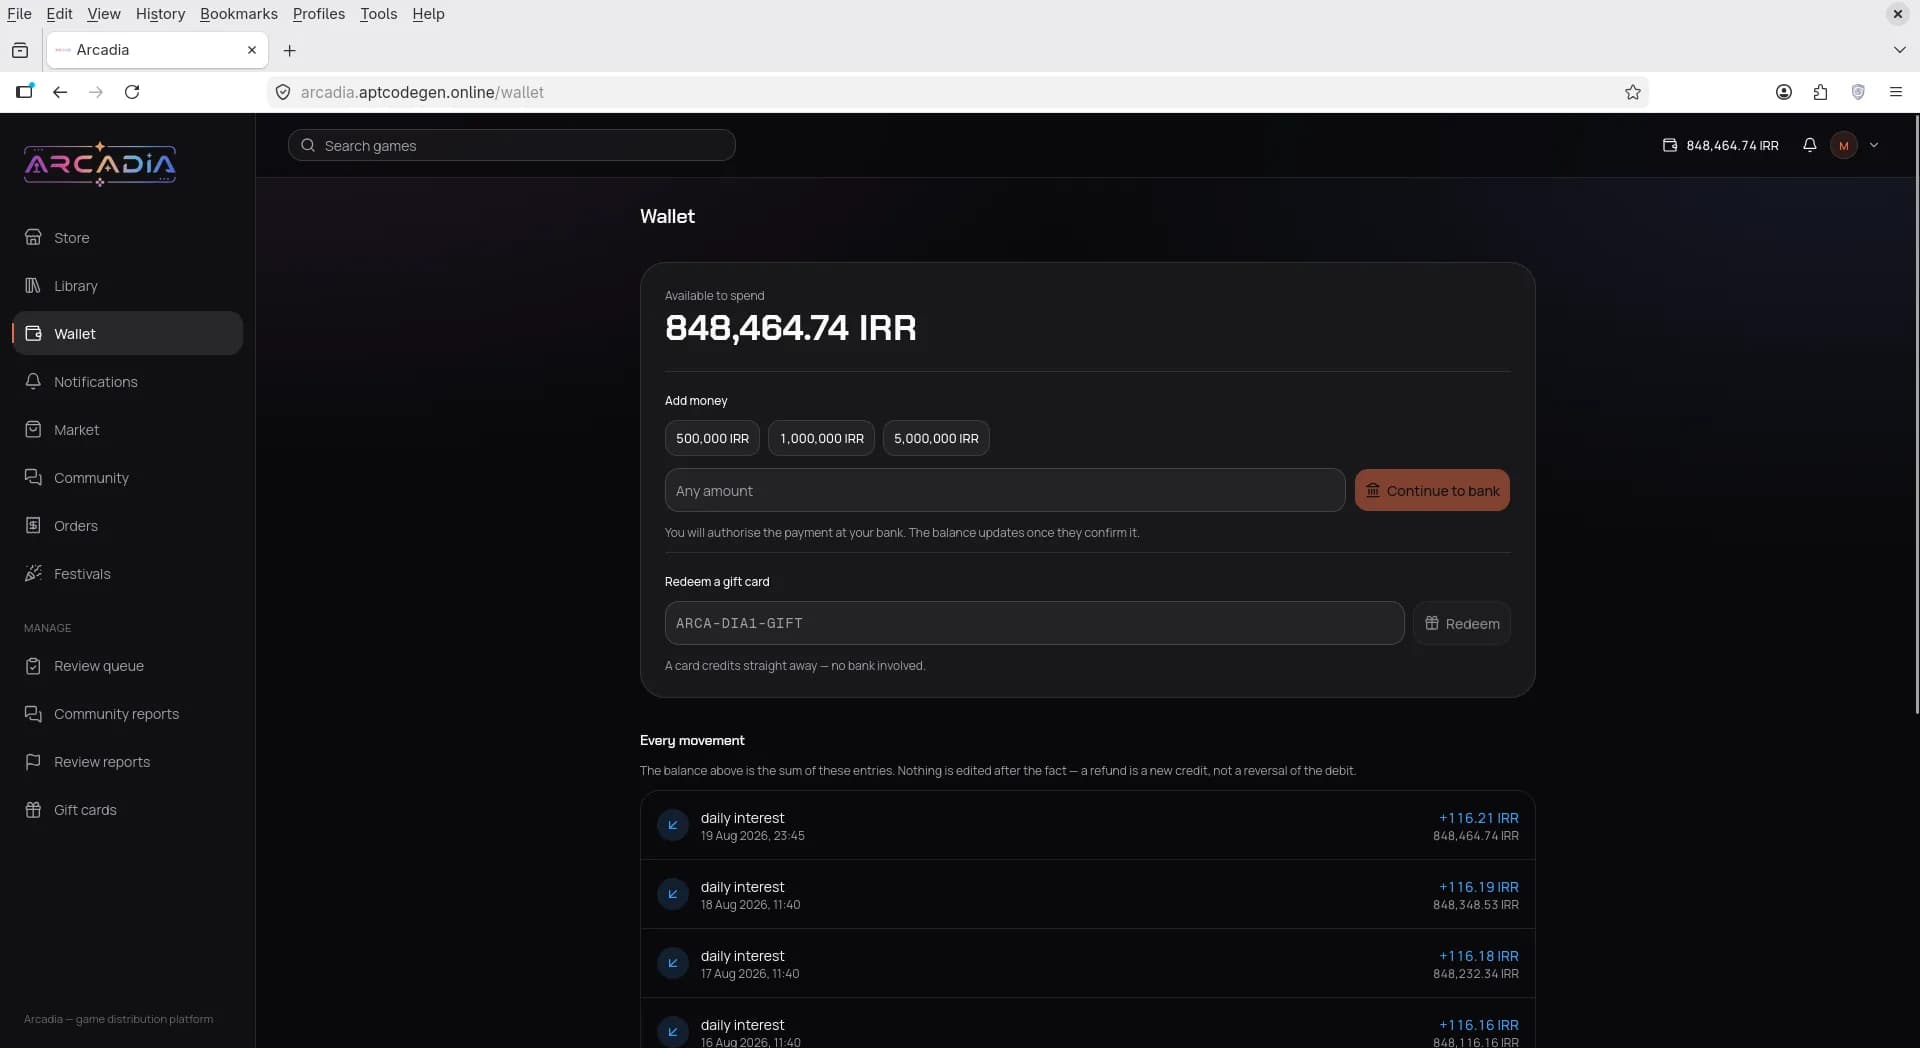Click the header wallet balance 848,464.74 IRR

pos(1721,145)
